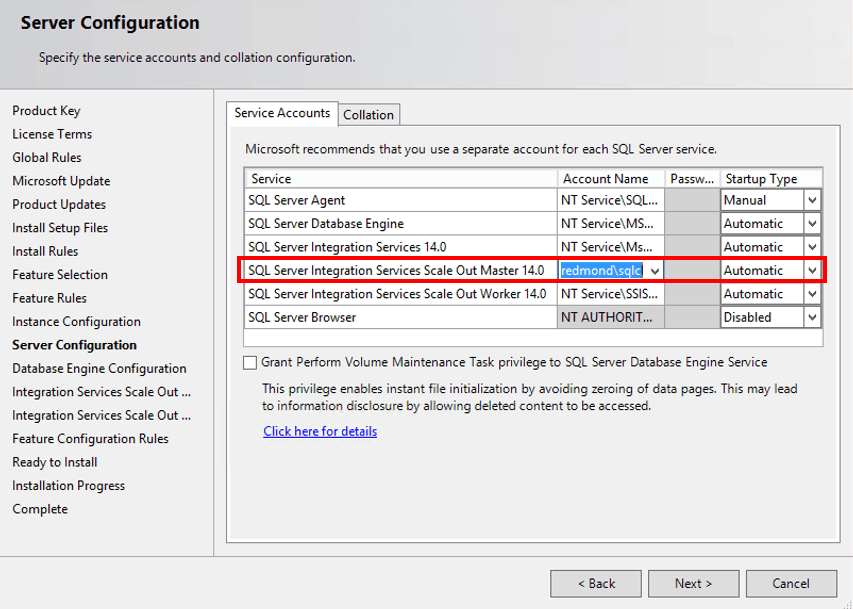Click the Account Name column header
The height and width of the screenshot is (609, 853).
tap(611, 179)
